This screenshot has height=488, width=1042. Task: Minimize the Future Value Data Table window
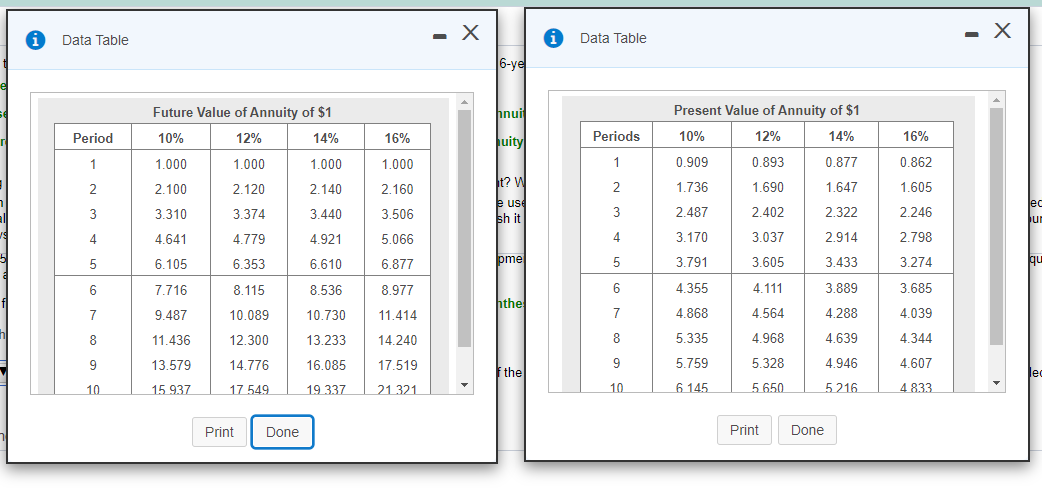pyautogui.click(x=439, y=39)
